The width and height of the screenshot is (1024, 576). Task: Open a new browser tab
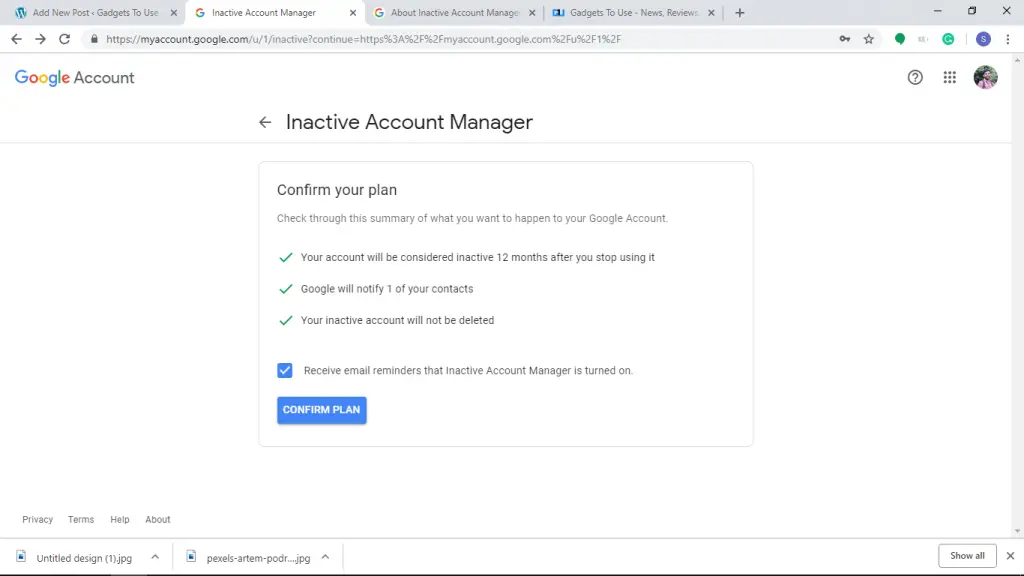click(x=739, y=12)
